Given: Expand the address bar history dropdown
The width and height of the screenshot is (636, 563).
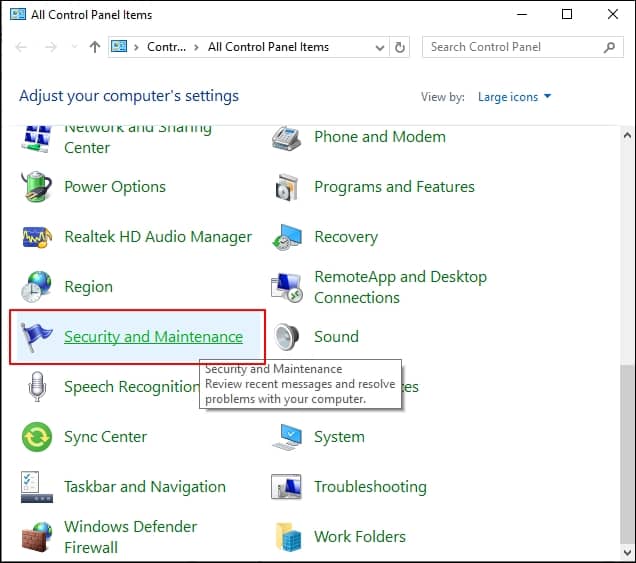Looking at the screenshot, I should point(380,47).
